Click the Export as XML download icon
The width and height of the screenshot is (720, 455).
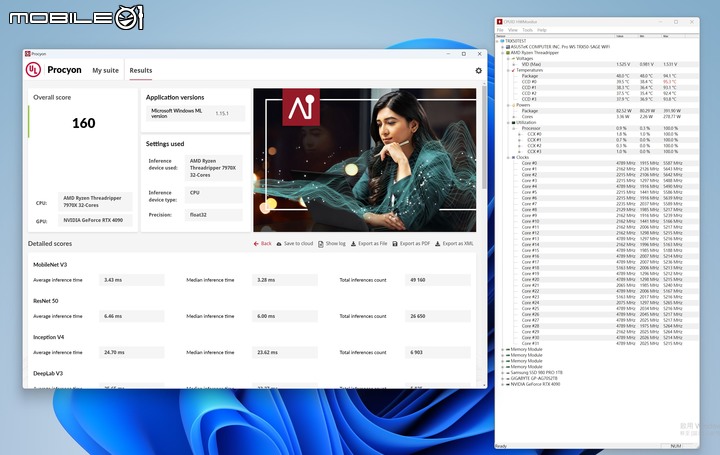coord(438,244)
